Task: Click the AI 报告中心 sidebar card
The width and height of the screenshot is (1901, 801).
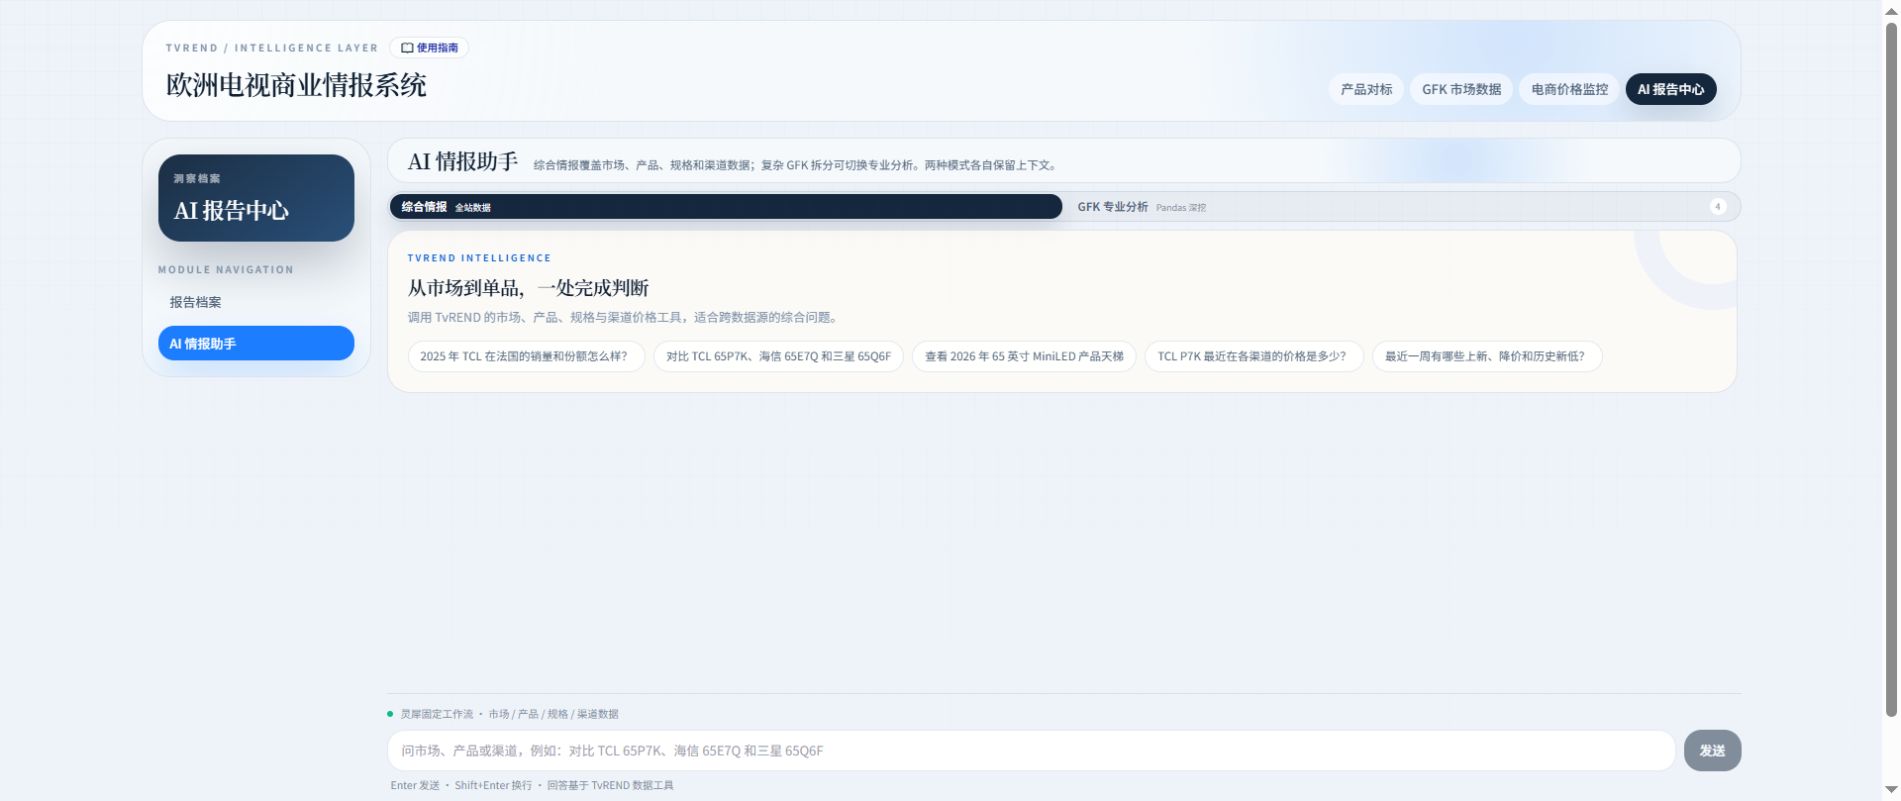Action: point(256,198)
